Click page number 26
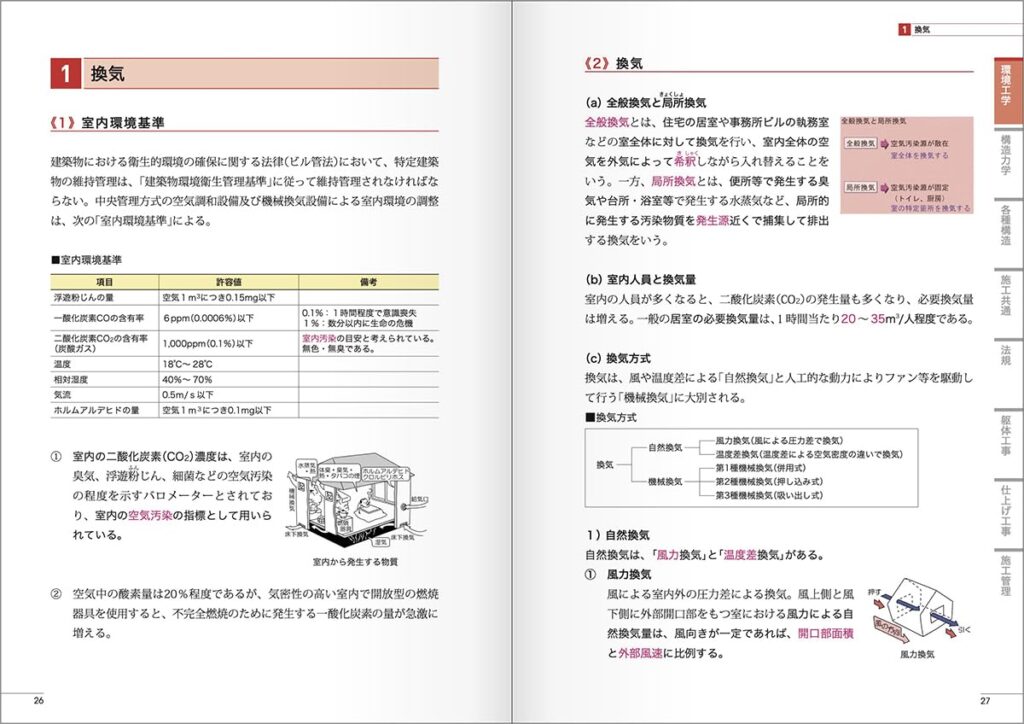The width and height of the screenshot is (1024, 724). 39,700
